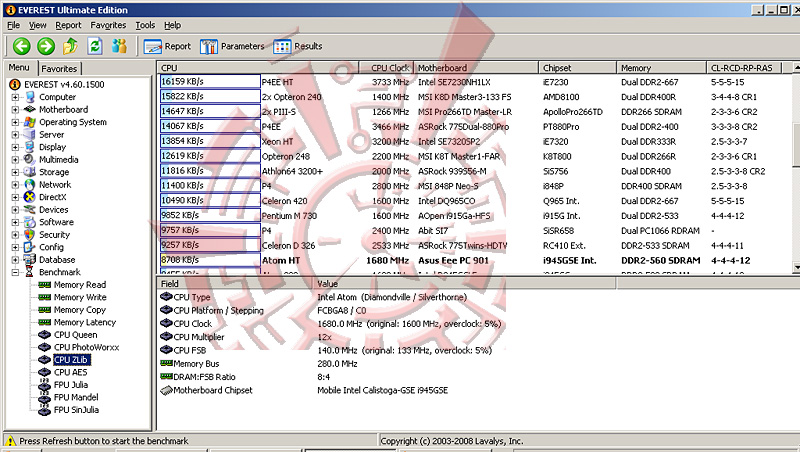Viewport: 800px width, 452px height.
Task: Expand the Operating System tree node
Action: point(15,122)
